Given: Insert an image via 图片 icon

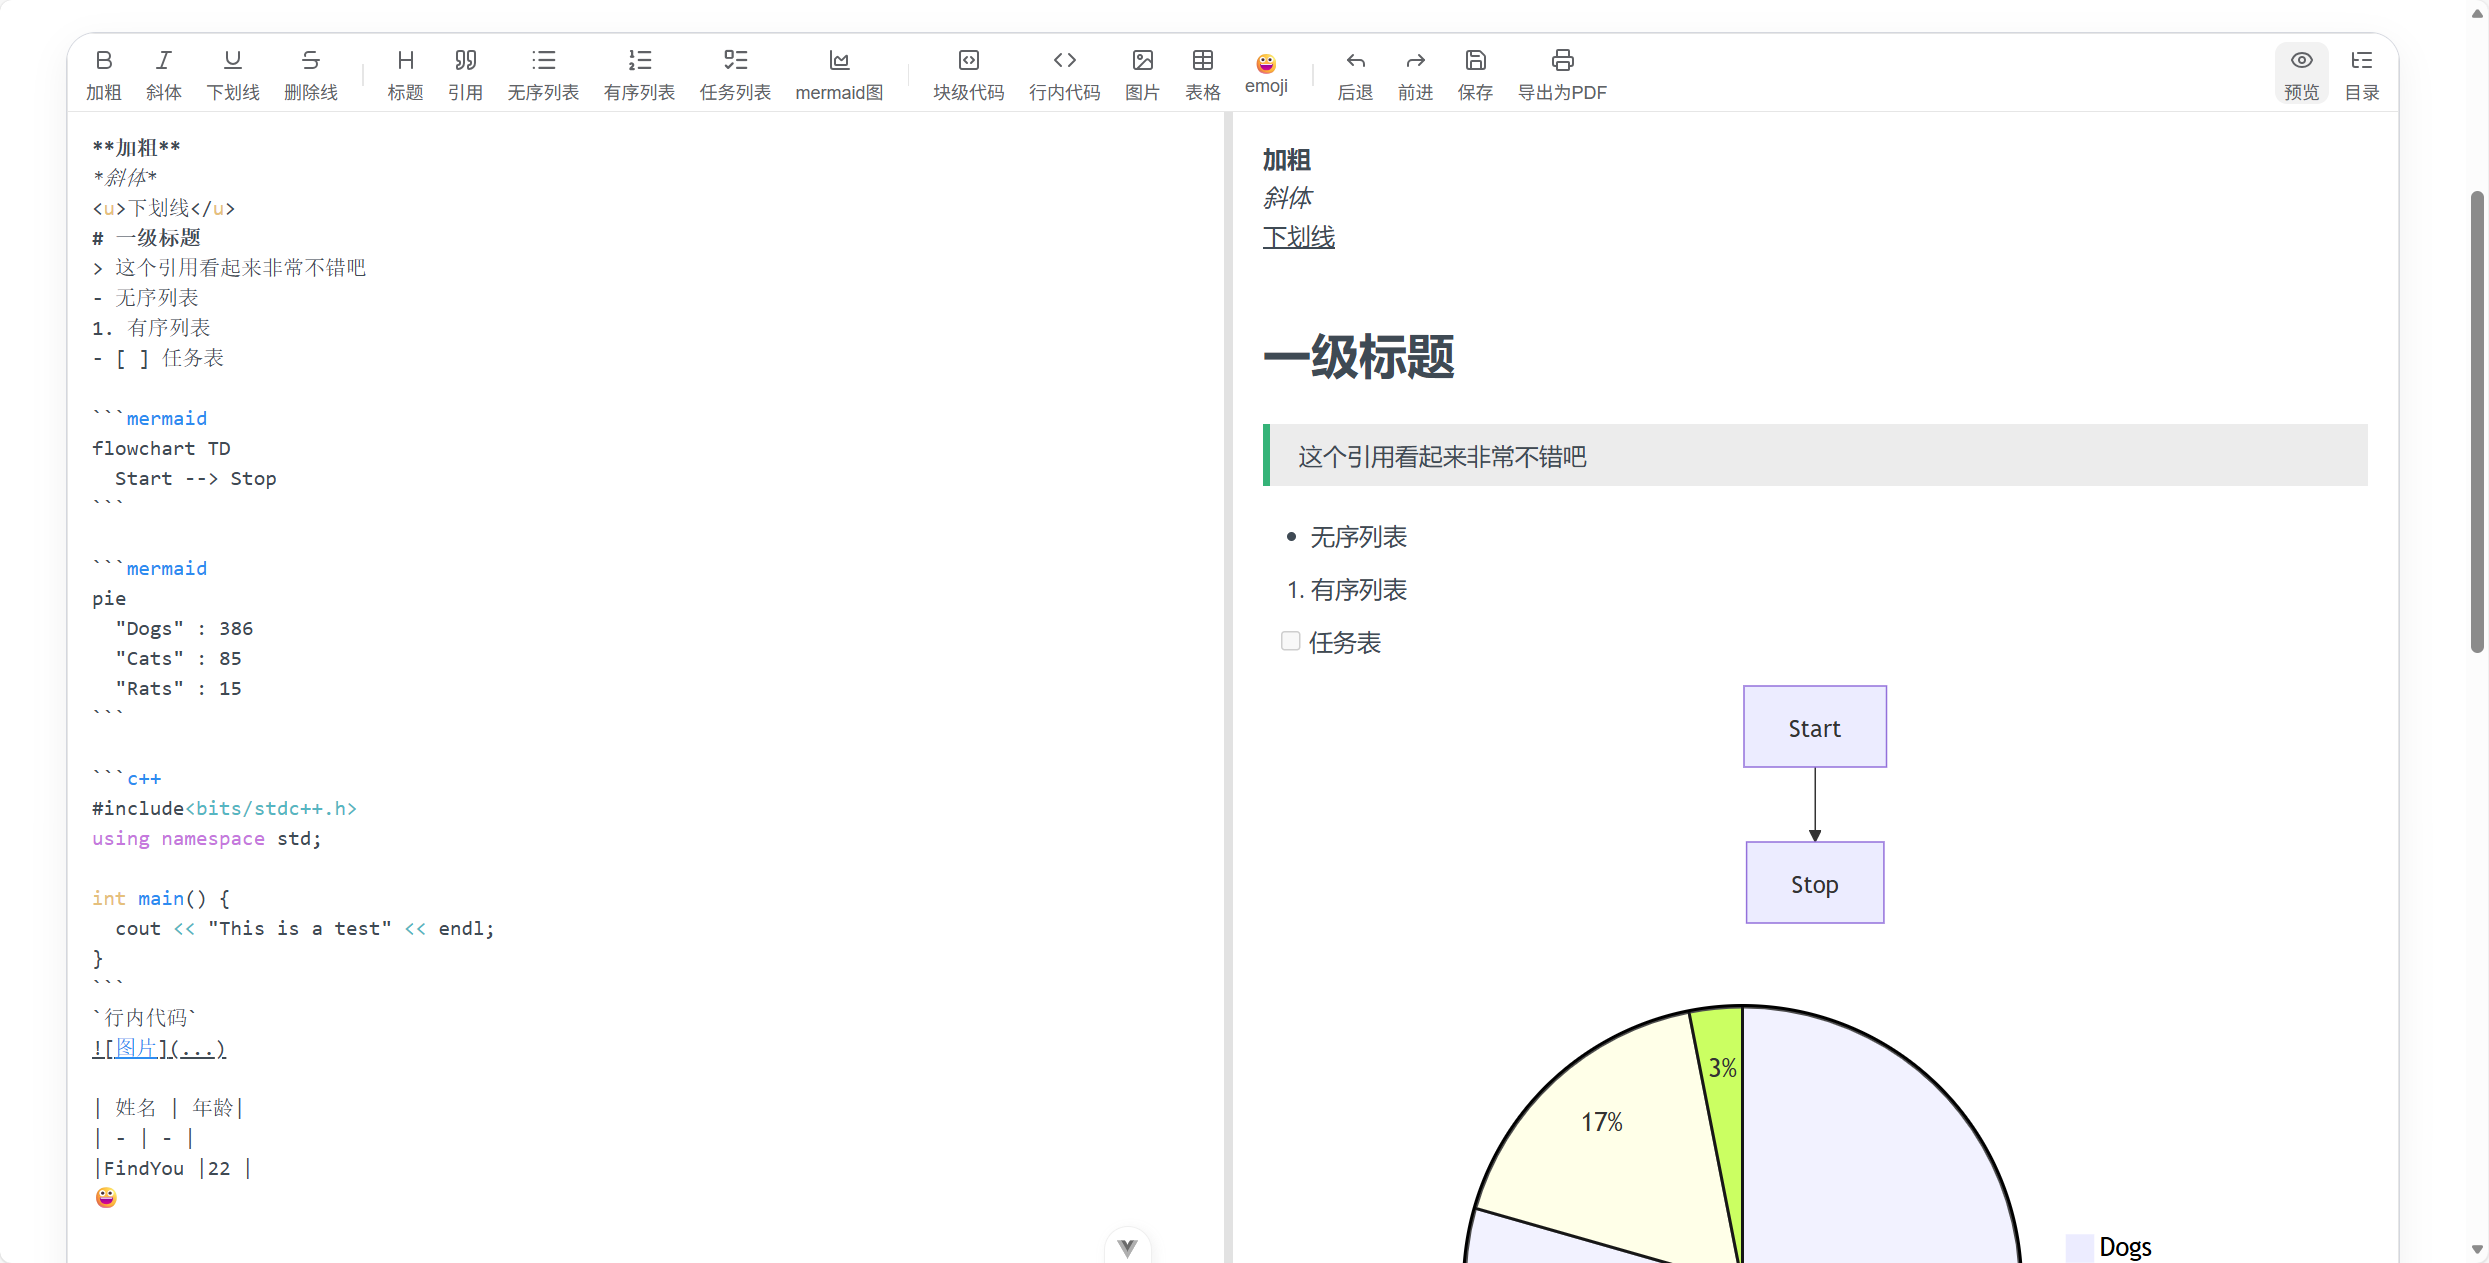Looking at the screenshot, I should (x=1142, y=61).
